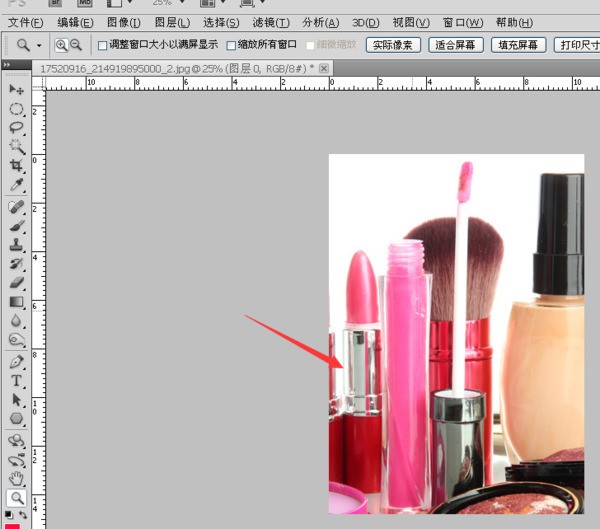Enable 调整窗口大小以满屏显示 checkbox
Image resolution: width=600 pixels, height=529 pixels.
[102, 45]
